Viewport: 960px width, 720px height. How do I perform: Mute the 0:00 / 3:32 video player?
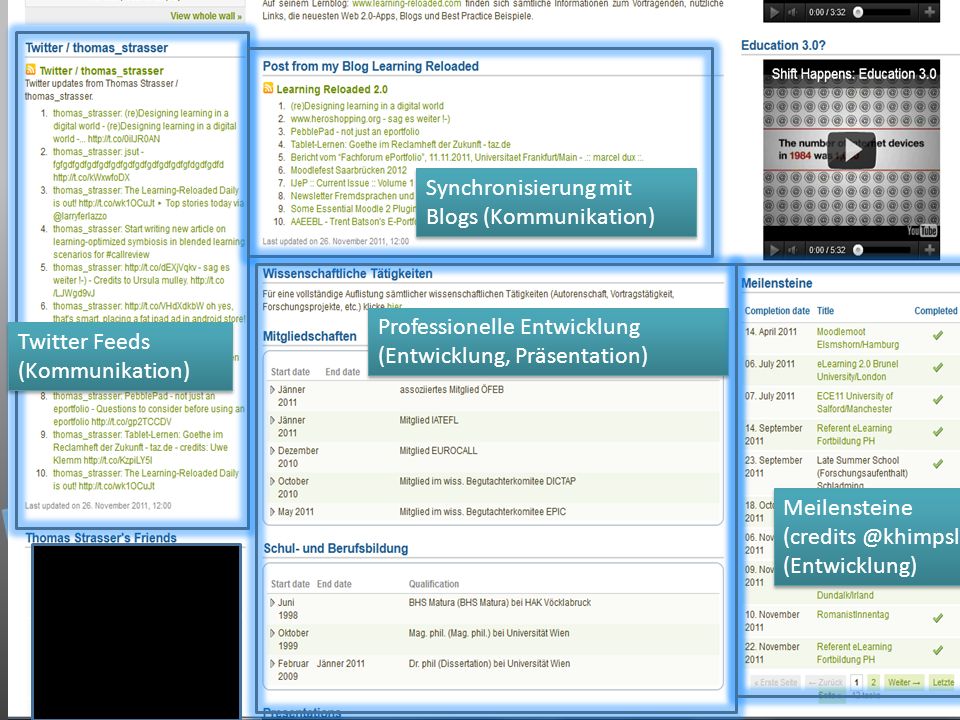click(x=792, y=12)
